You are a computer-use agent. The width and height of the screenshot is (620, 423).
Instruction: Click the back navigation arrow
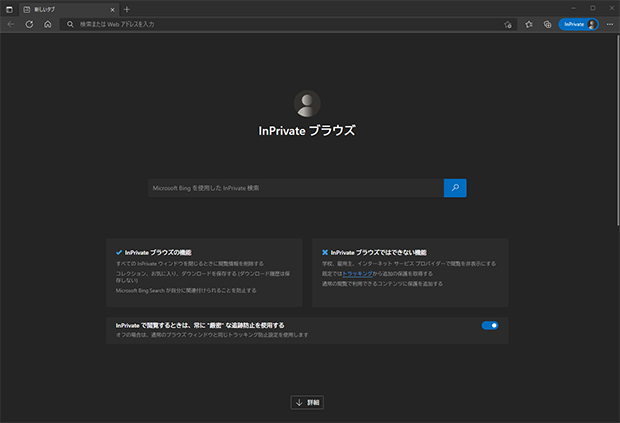(11, 24)
